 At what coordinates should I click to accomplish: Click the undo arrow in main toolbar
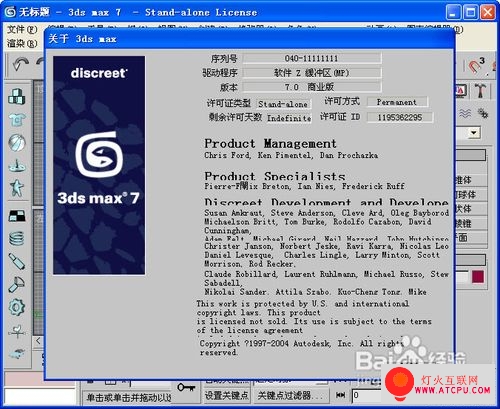click(x=21, y=64)
